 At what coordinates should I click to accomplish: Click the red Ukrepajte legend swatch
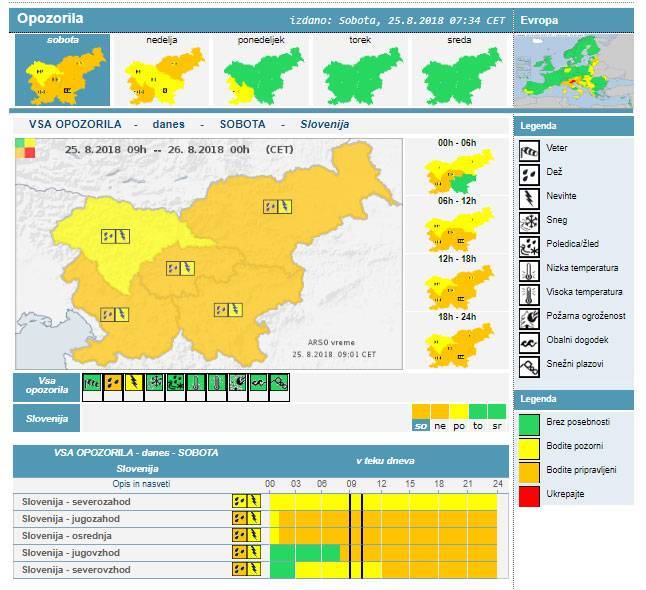point(529,494)
